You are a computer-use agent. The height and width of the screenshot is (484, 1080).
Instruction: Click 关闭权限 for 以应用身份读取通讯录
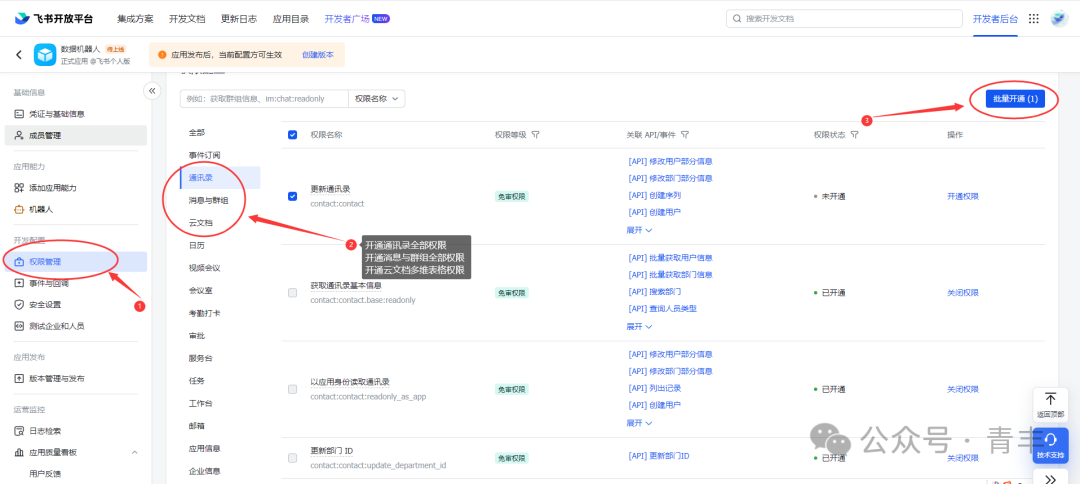tap(963, 389)
